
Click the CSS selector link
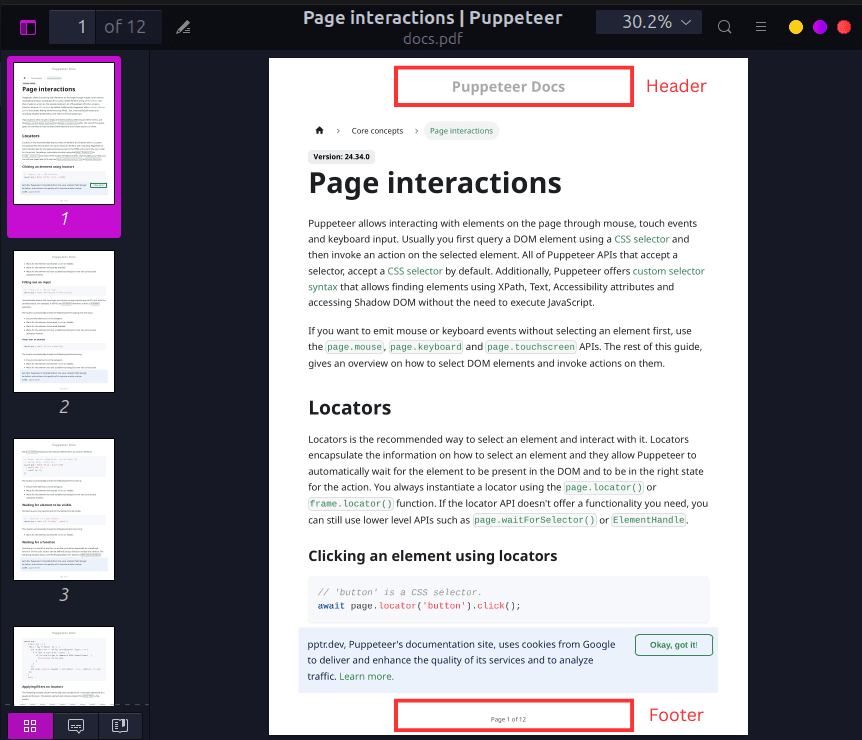641,239
